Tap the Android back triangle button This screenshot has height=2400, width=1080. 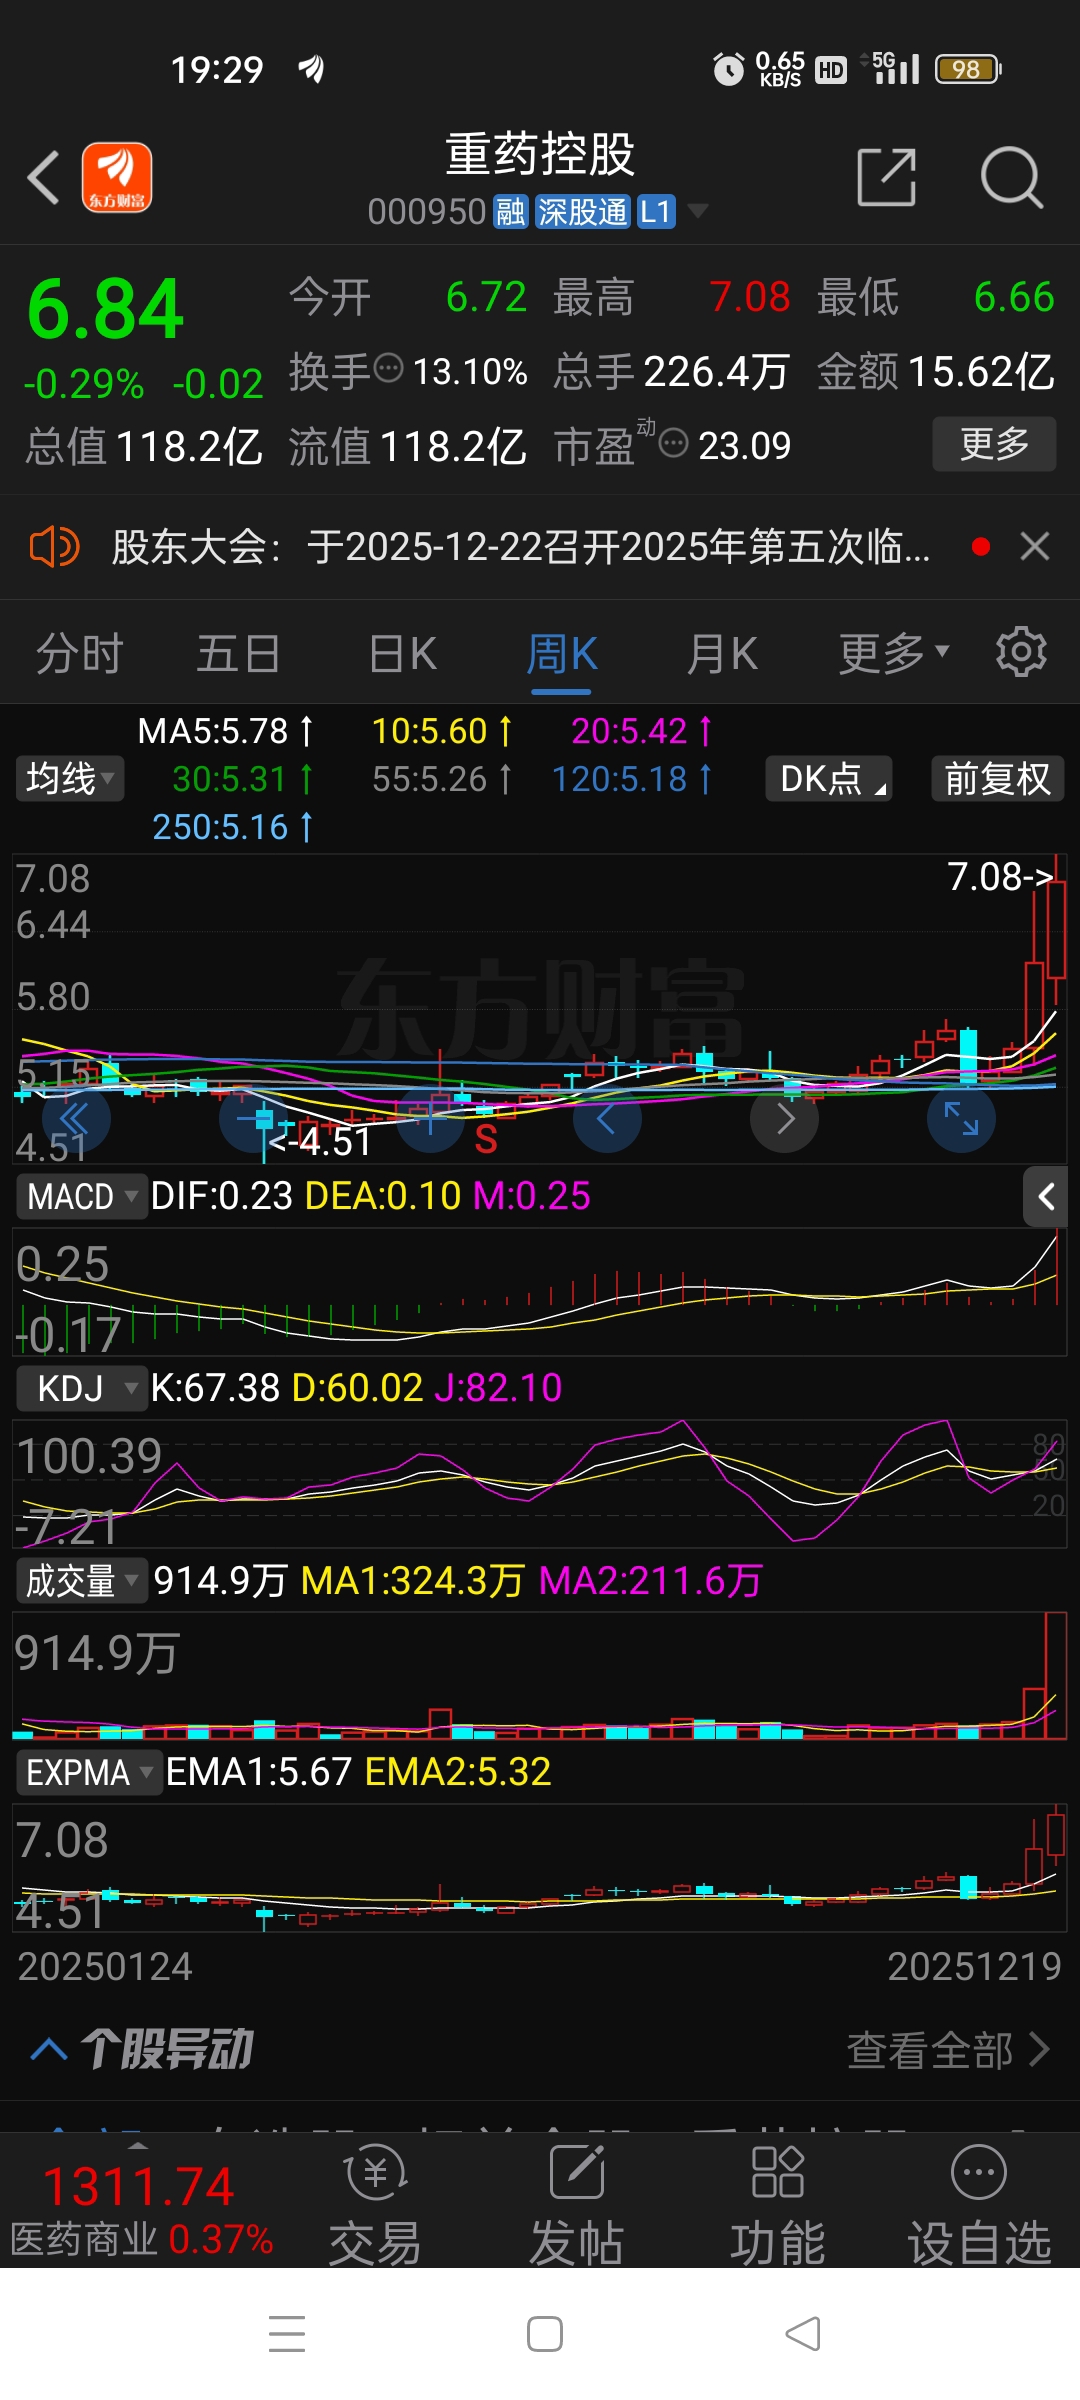coord(803,2334)
